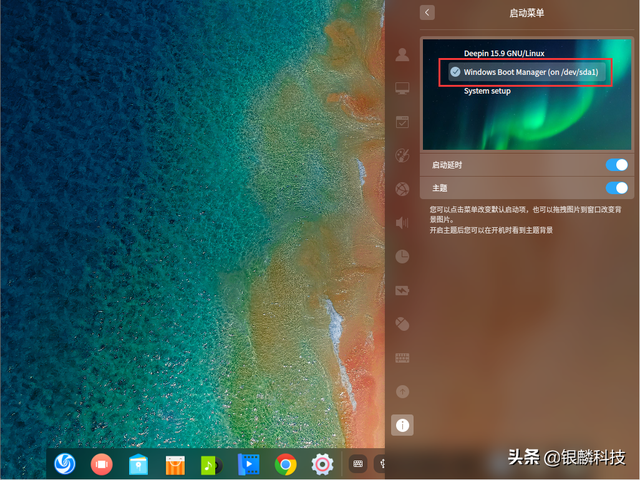Viewport: 640px width, 480px height.
Task: Select System Information icon in sidebar
Action: point(402,425)
